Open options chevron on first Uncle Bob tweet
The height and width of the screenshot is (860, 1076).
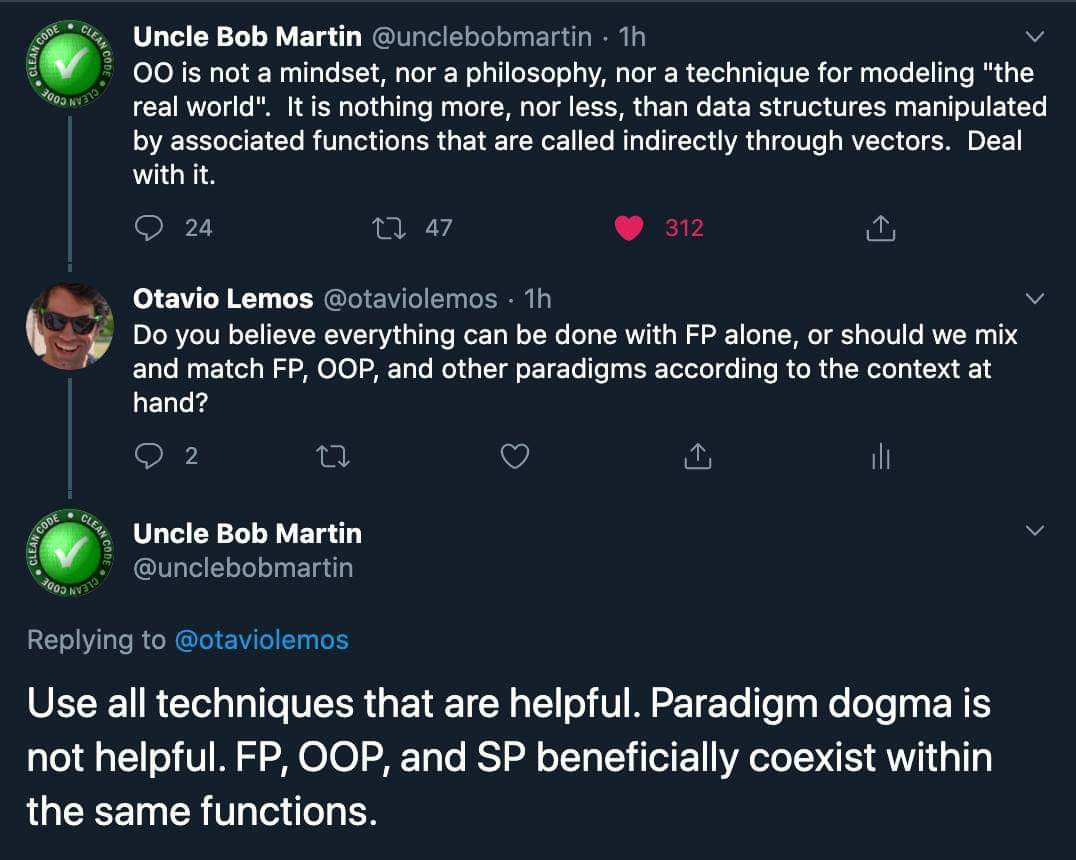[x=1034, y=36]
